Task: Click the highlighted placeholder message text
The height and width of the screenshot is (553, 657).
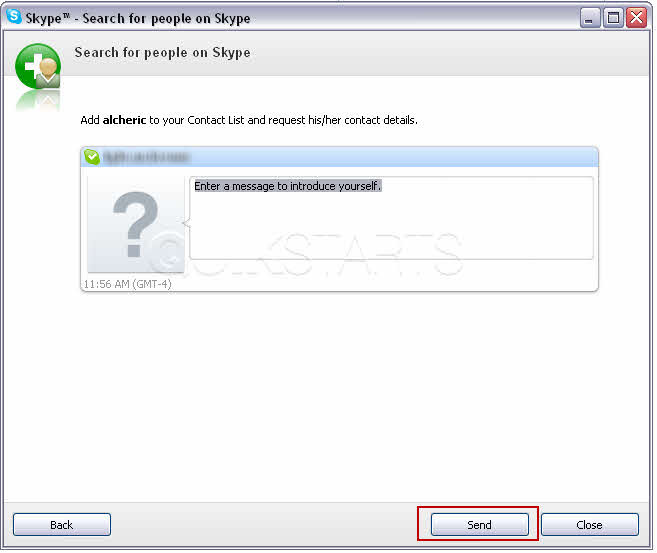Action: [287, 186]
